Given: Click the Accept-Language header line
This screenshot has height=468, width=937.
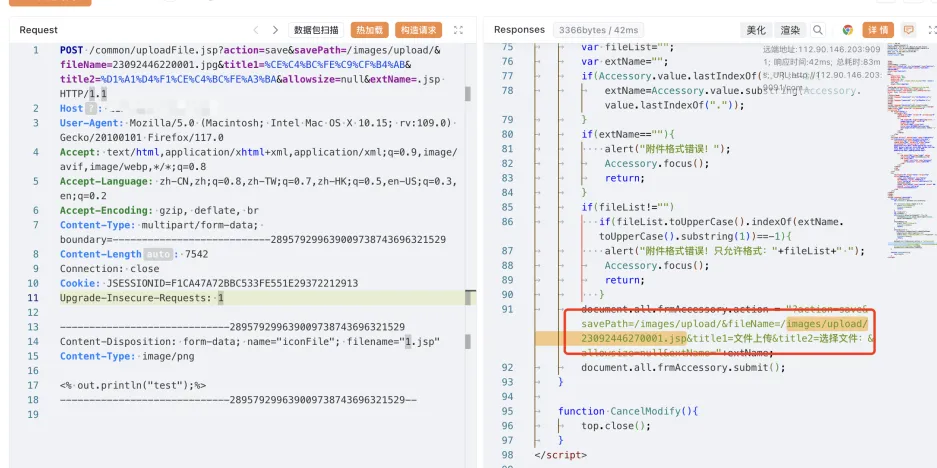Looking at the screenshot, I should coord(259,188).
